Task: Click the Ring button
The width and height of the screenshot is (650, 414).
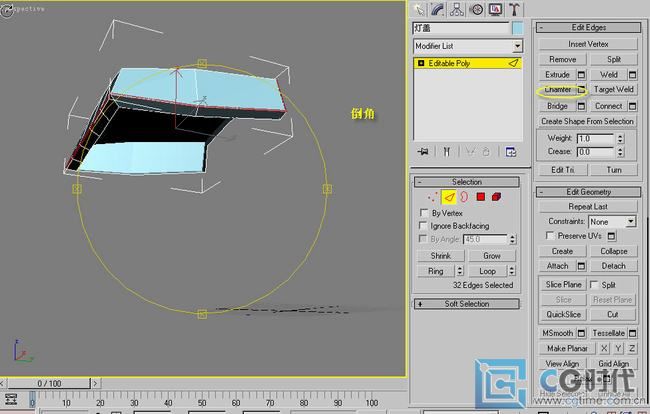Action: tap(436, 271)
